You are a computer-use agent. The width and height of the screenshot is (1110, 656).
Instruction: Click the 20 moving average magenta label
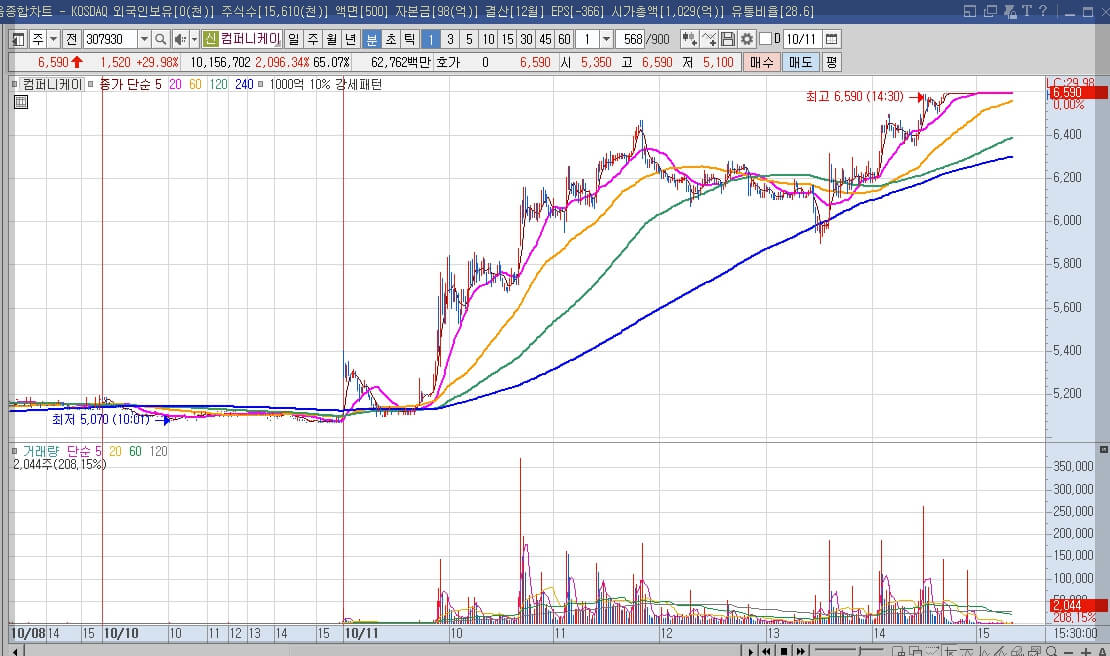tap(175, 84)
